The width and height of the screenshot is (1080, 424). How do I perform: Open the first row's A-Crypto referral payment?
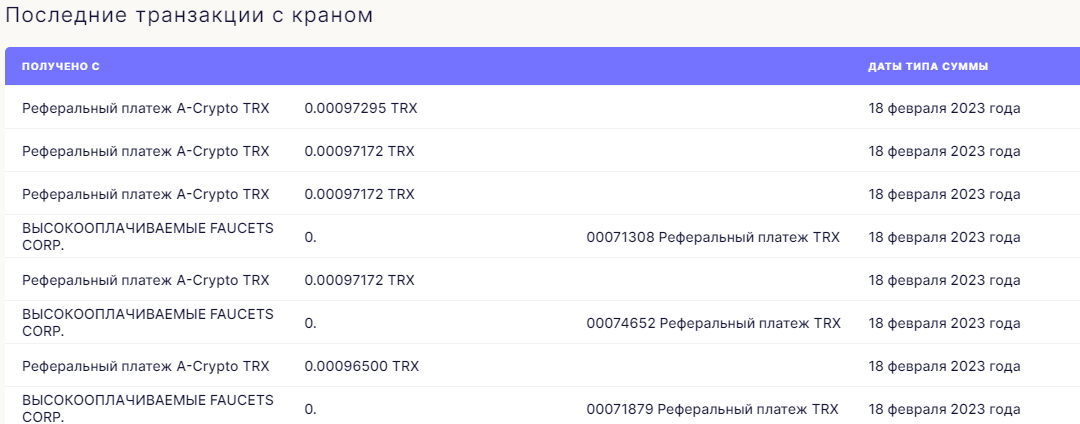coord(146,108)
